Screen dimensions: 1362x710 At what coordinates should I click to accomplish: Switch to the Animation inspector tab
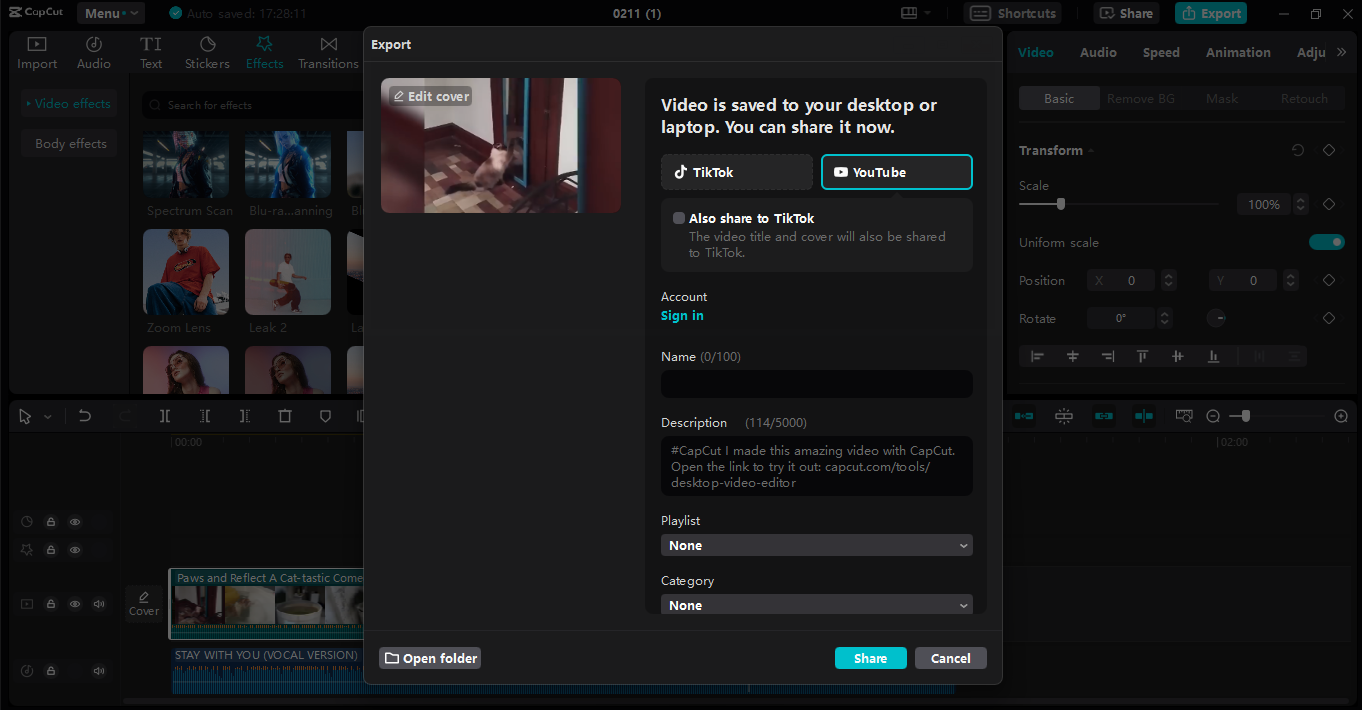click(x=1238, y=52)
